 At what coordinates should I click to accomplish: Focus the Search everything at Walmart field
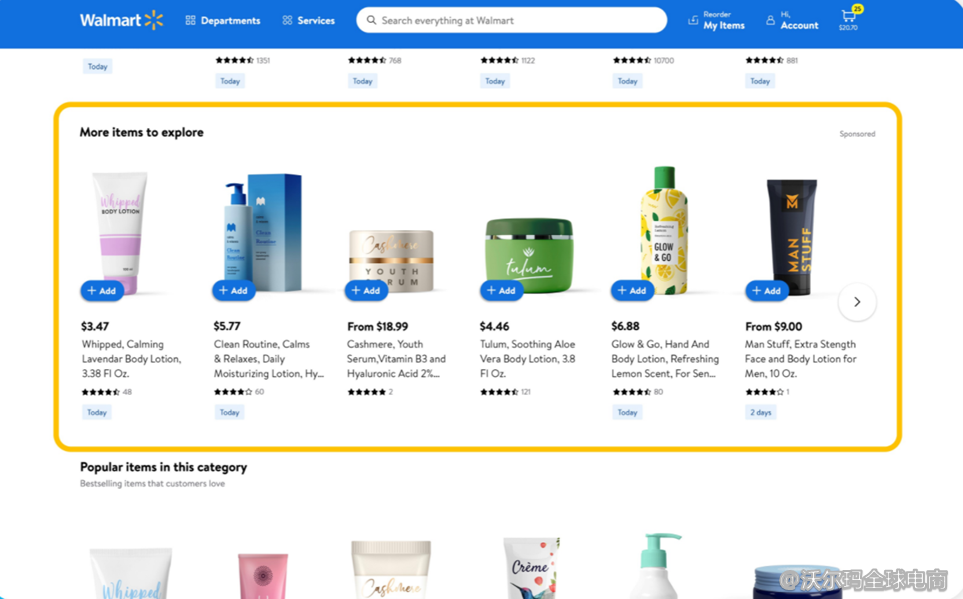click(512, 20)
